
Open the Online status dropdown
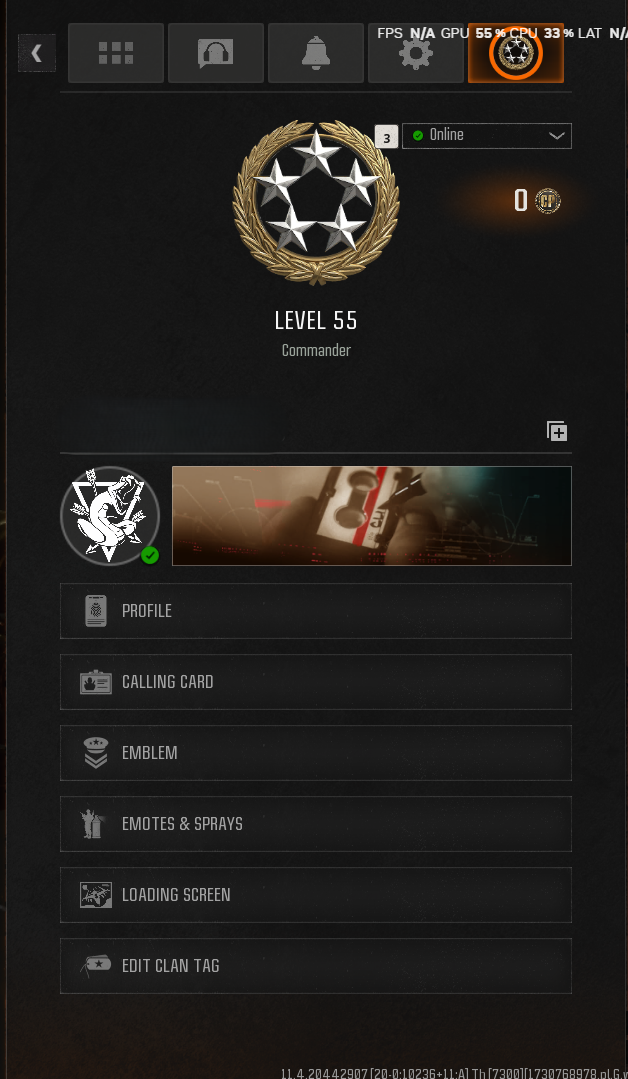pos(486,136)
